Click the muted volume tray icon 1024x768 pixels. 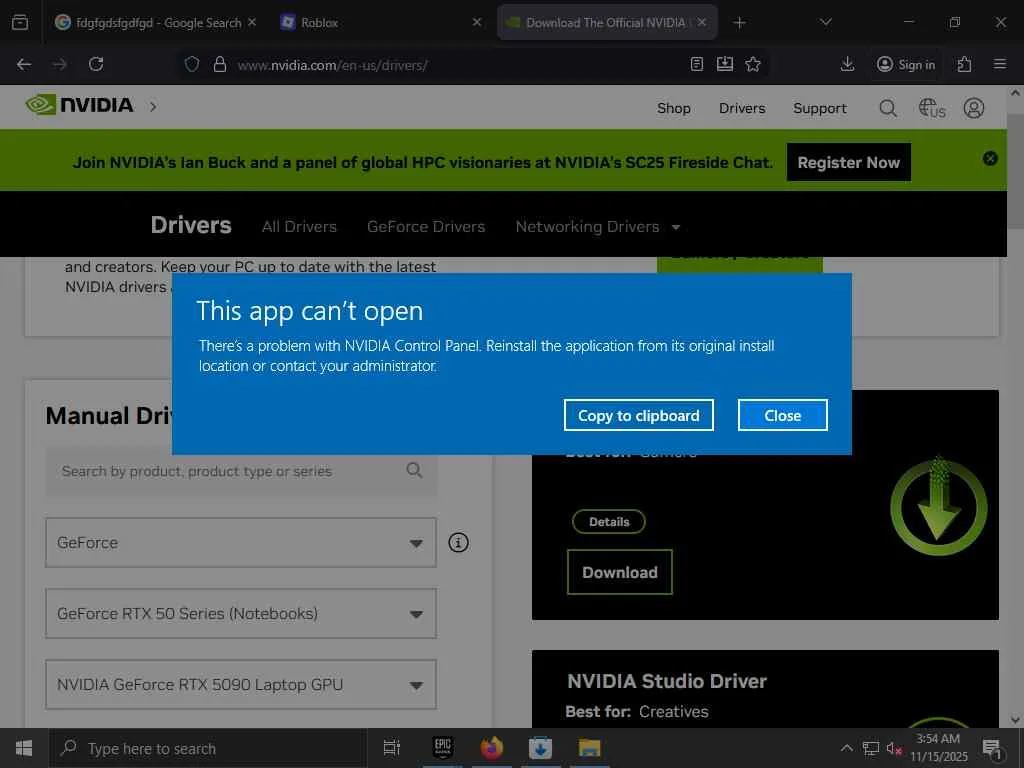894,748
